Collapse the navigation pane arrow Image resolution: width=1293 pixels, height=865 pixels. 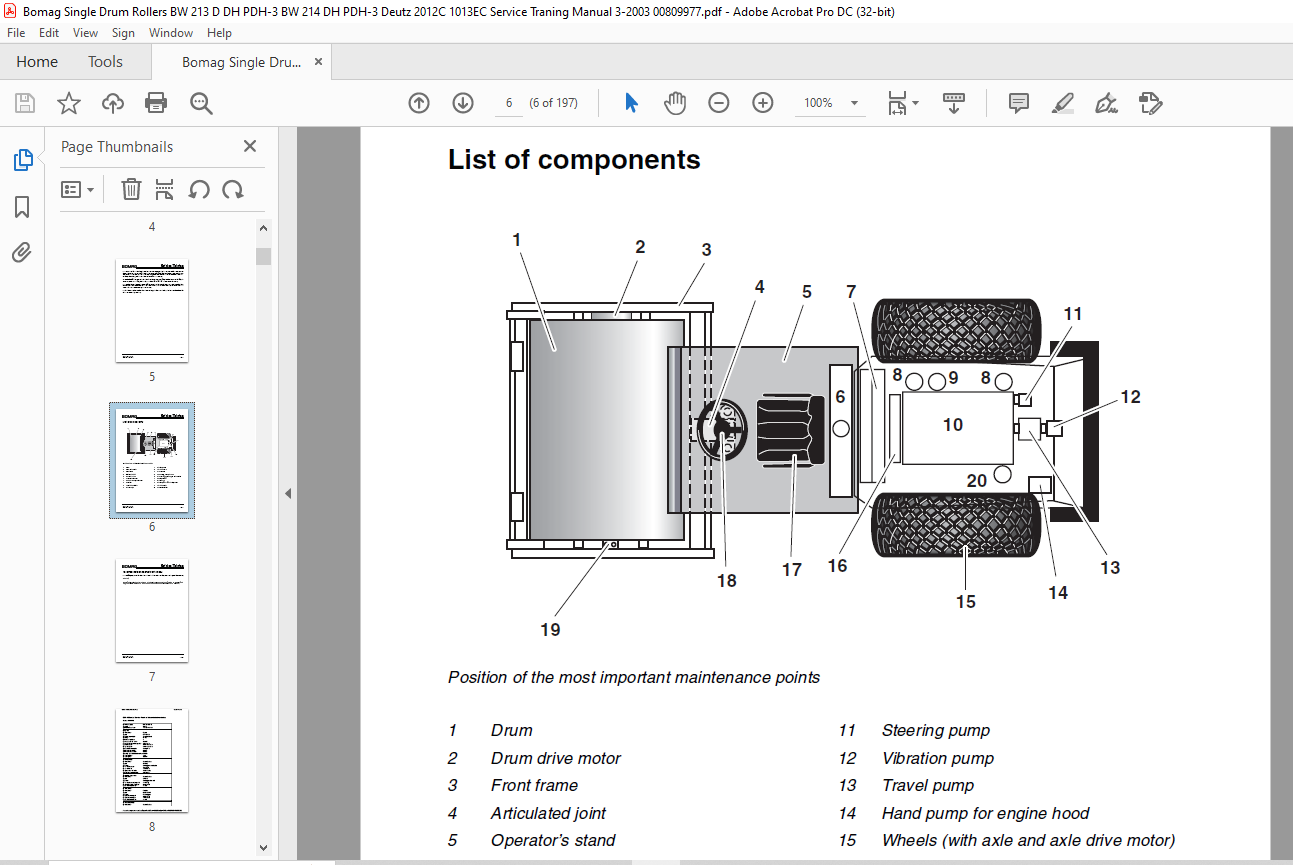288,493
